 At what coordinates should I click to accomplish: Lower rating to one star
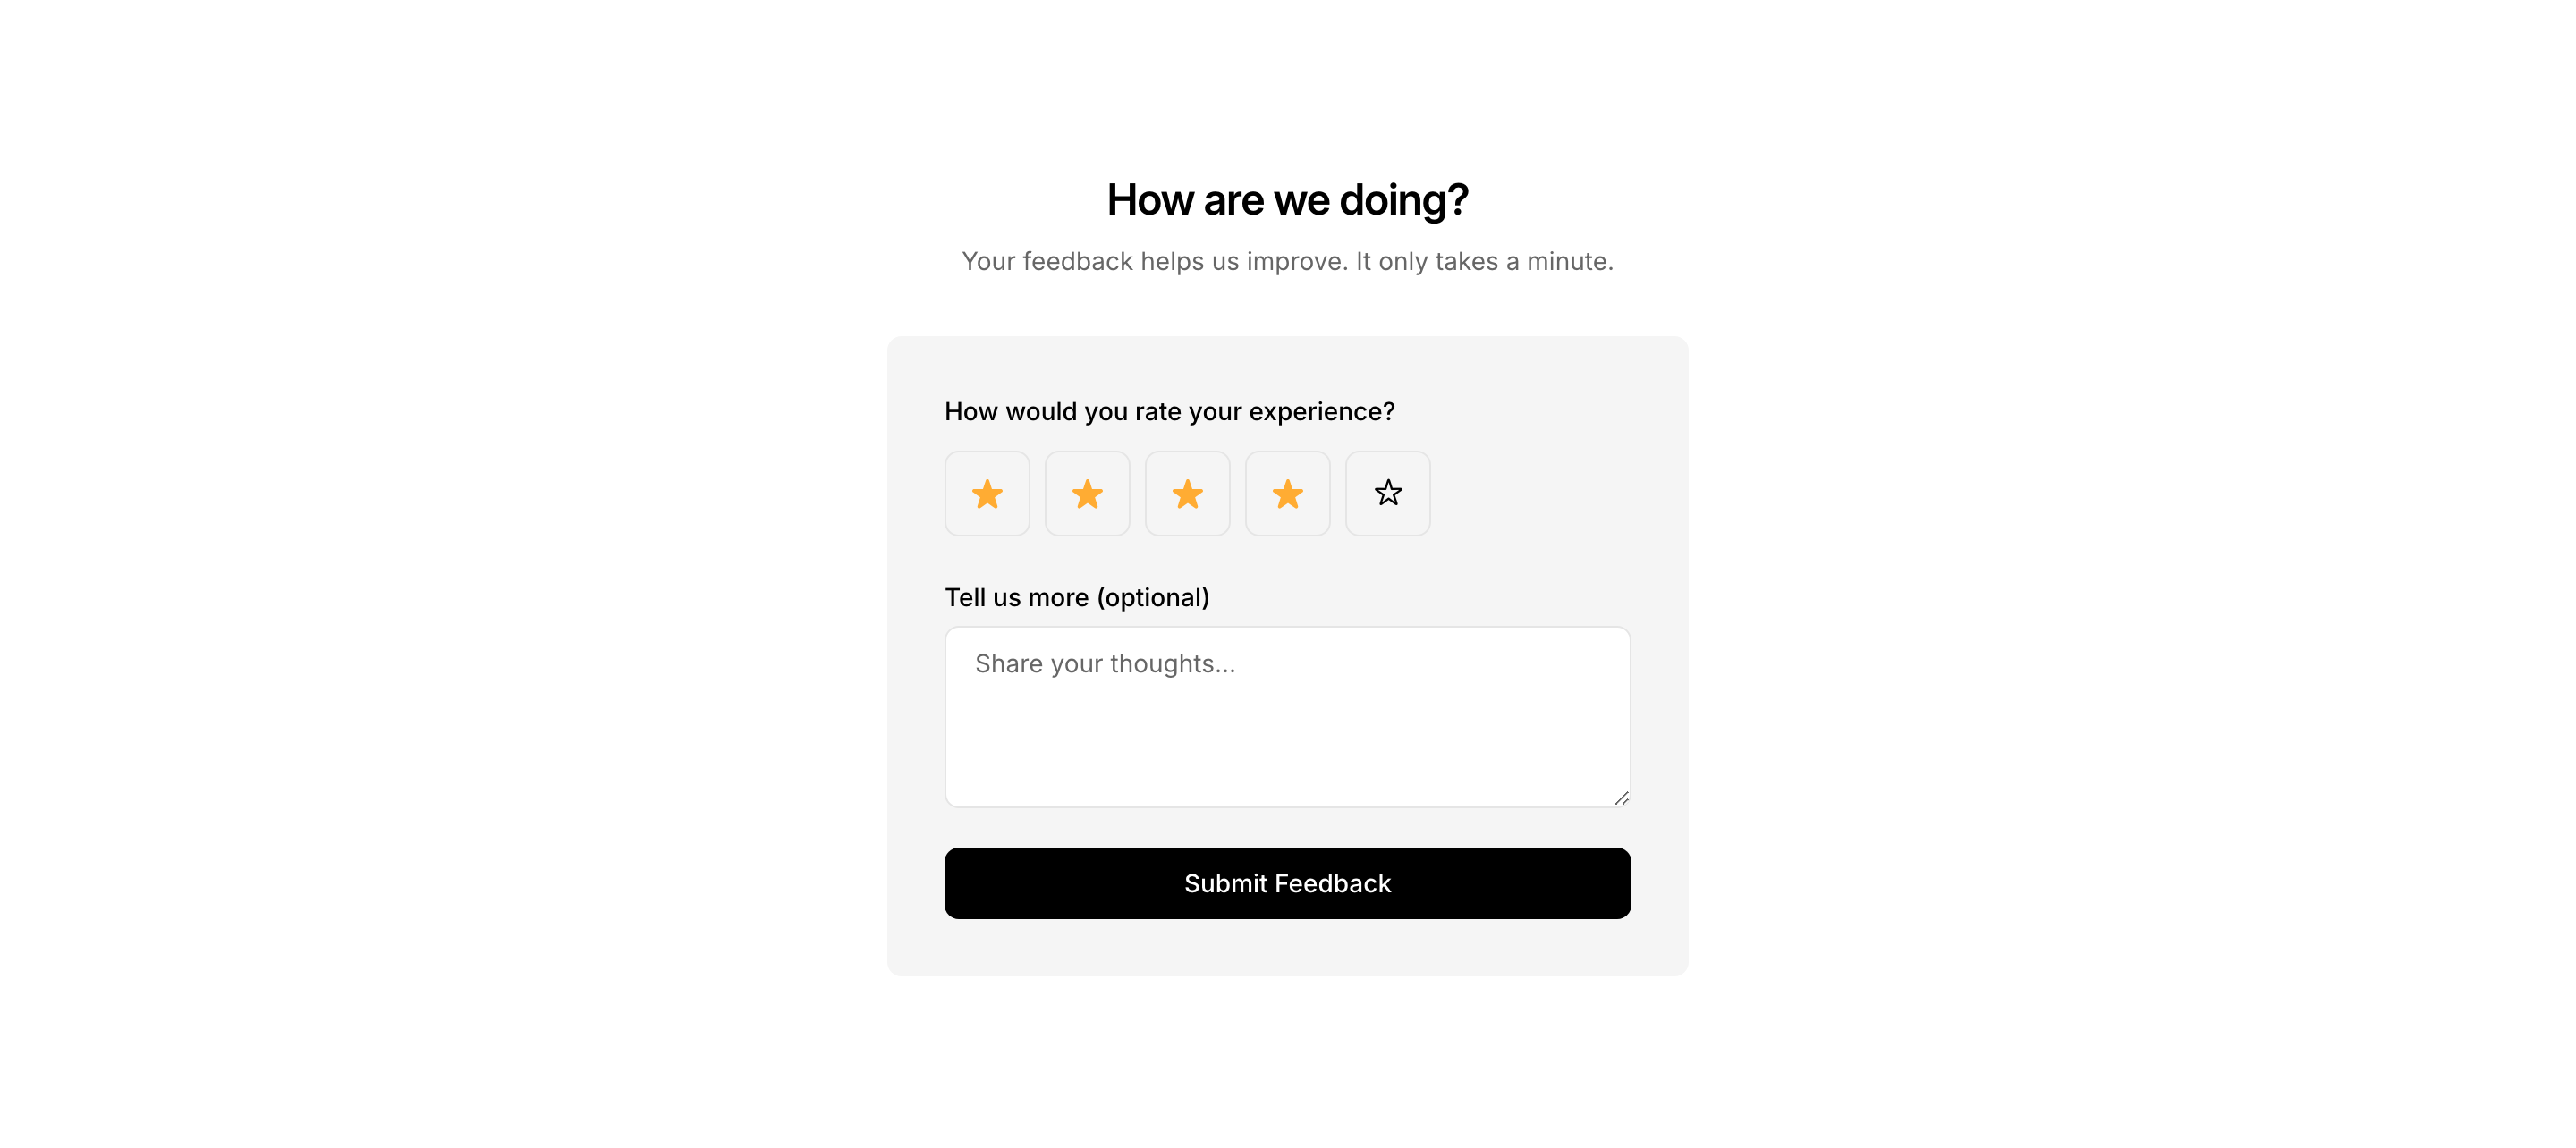click(987, 493)
